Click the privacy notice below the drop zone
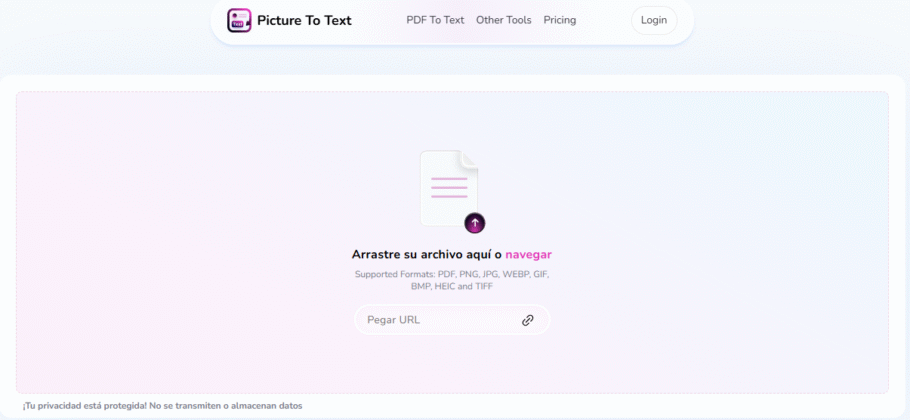This screenshot has height=420, width=910. click(162, 406)
